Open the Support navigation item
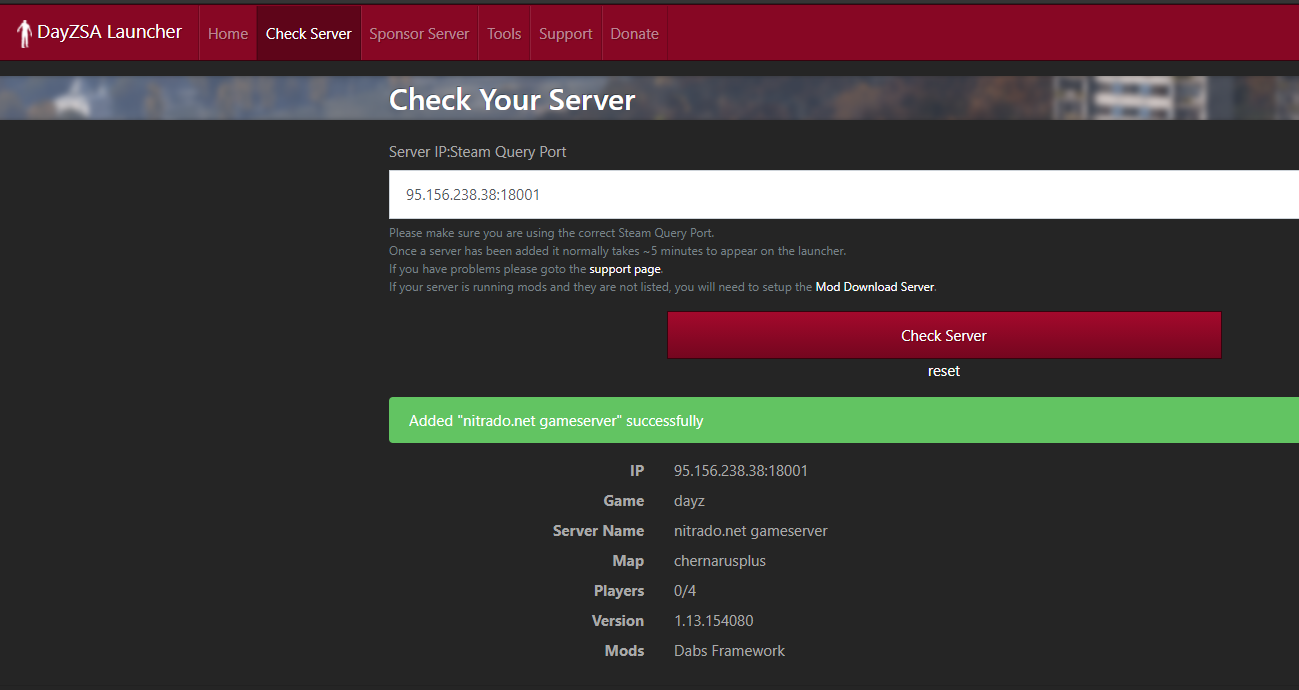The image size is (1299, 690). point(565,33)
